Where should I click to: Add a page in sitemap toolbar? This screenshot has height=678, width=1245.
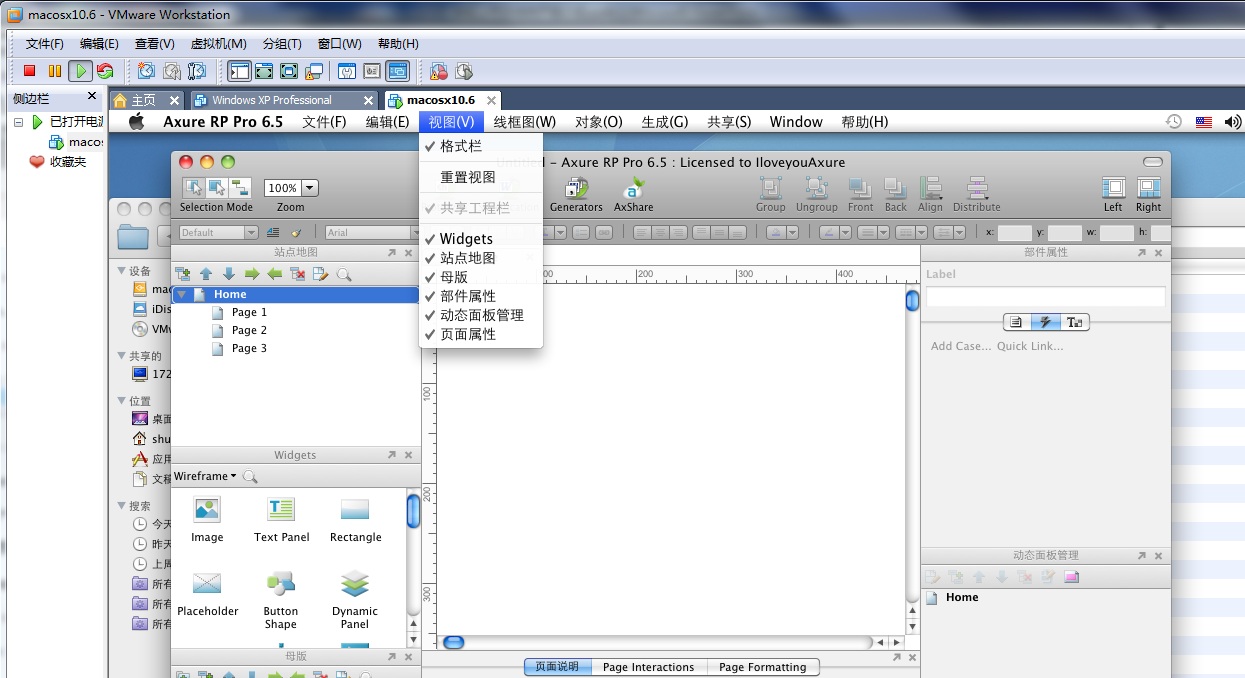tap(182, 273)
